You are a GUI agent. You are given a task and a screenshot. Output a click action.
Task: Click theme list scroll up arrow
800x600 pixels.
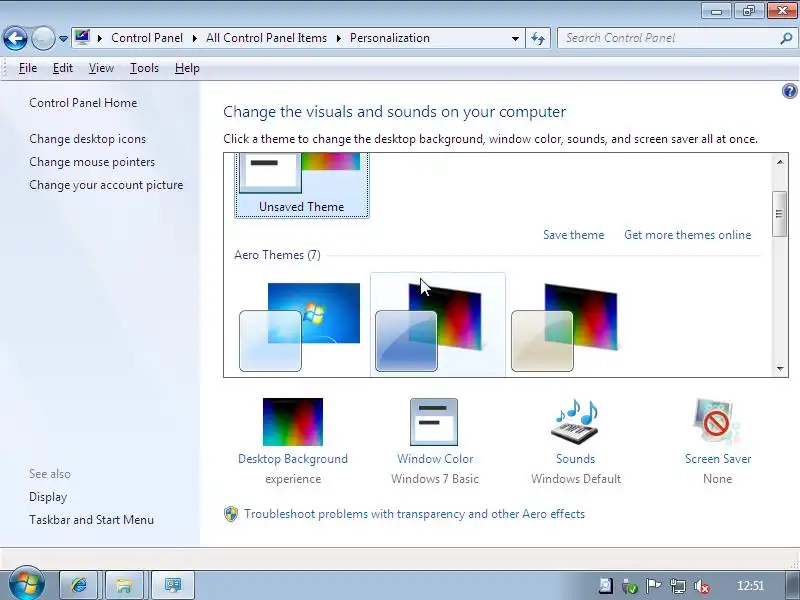pos(780,162)
